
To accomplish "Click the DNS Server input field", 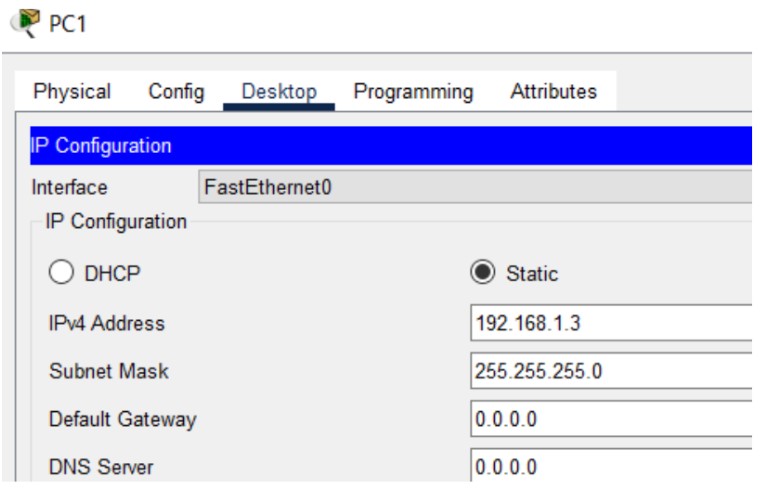I will (611, 465).
